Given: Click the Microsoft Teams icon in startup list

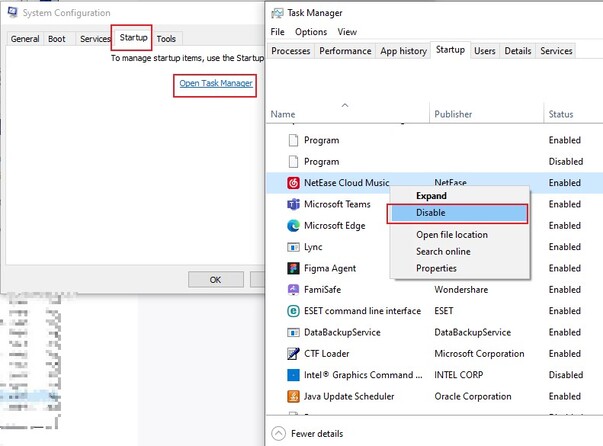Looking at the screenshot, I should click(293, 204).
